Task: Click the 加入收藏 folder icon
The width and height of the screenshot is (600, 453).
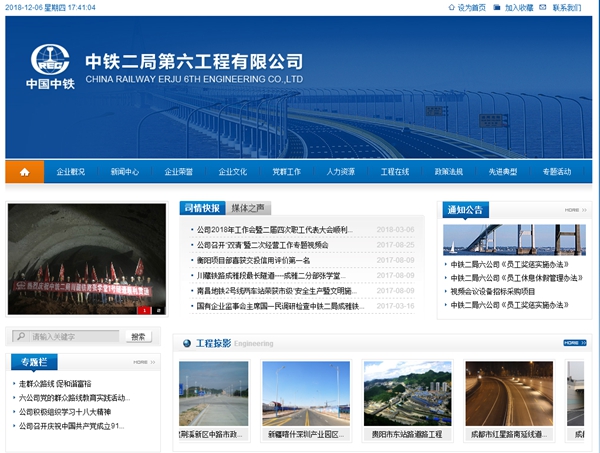Action: pos(496,8)
